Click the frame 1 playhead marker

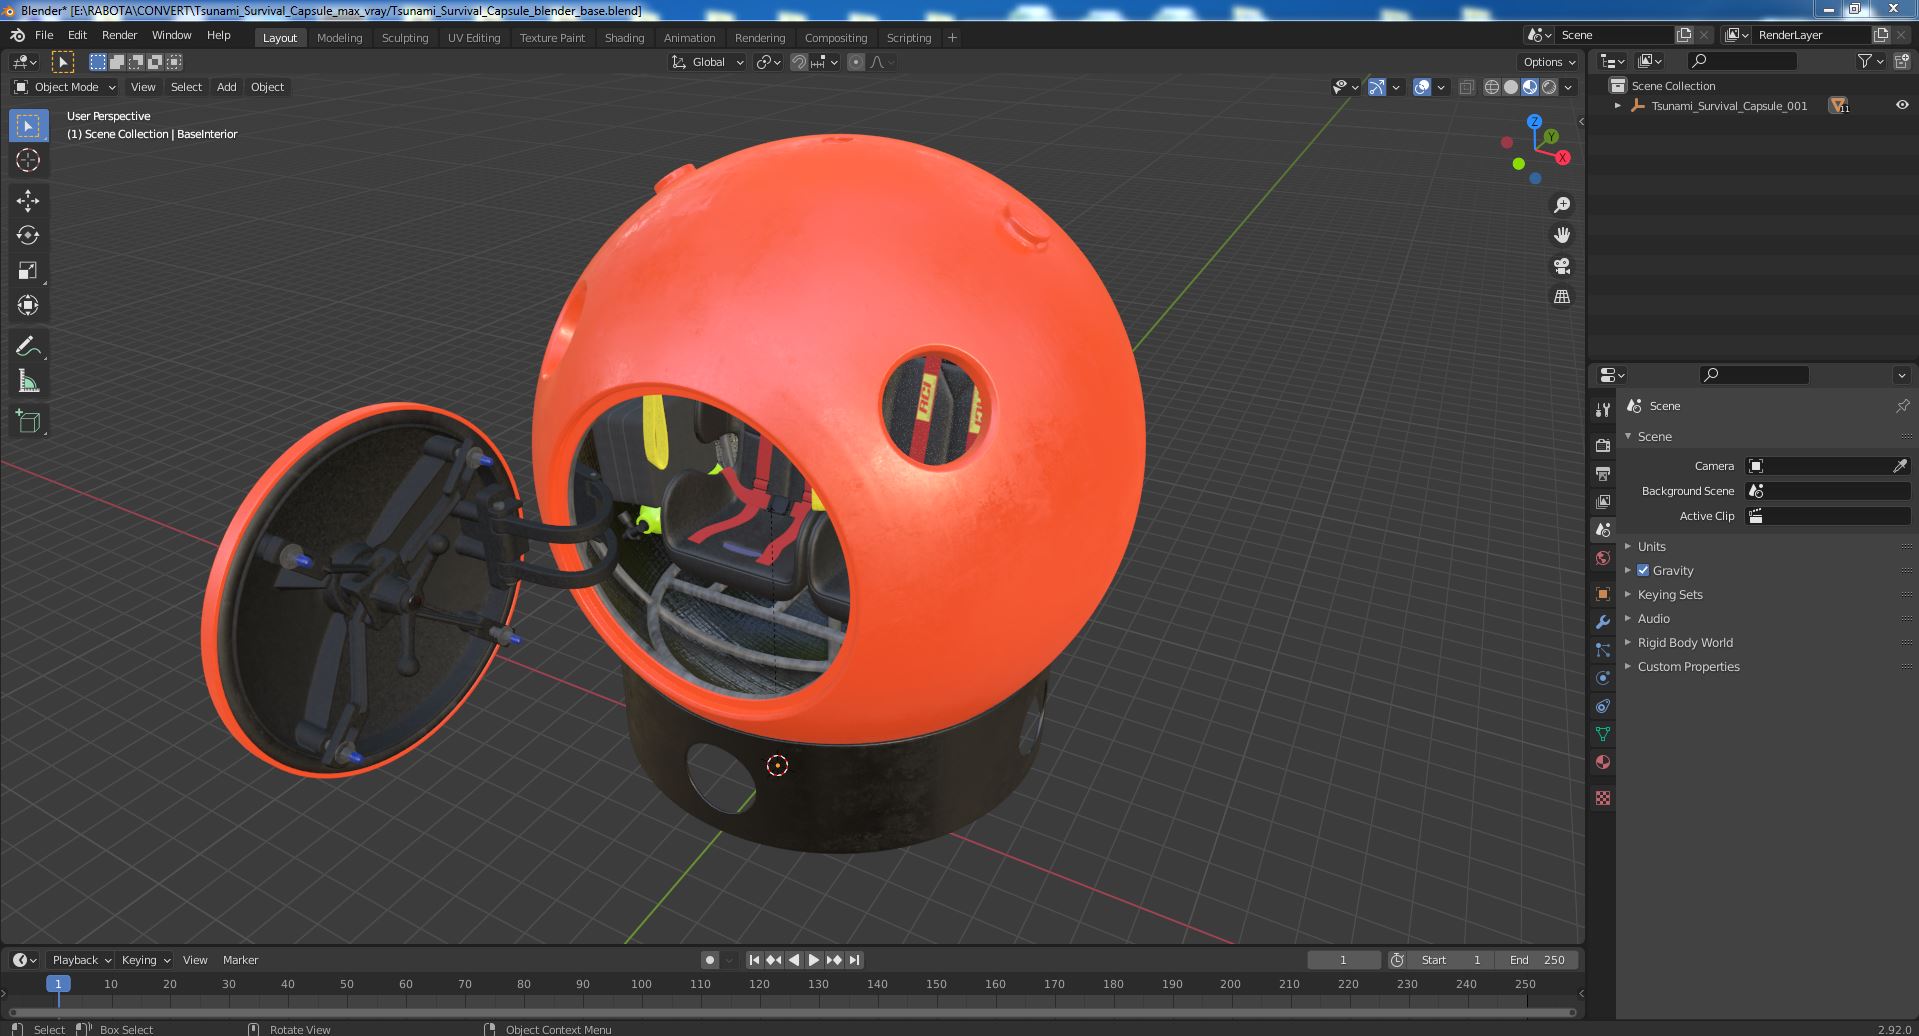(58, 984)
